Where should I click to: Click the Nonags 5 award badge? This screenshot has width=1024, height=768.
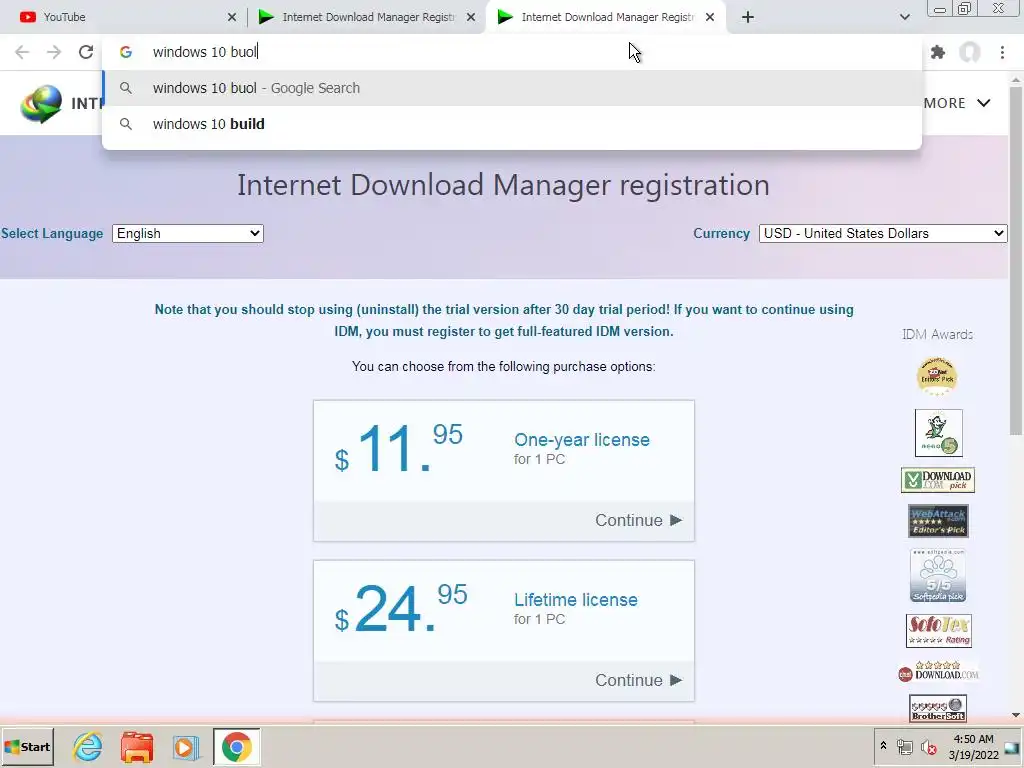coord(938,433)
